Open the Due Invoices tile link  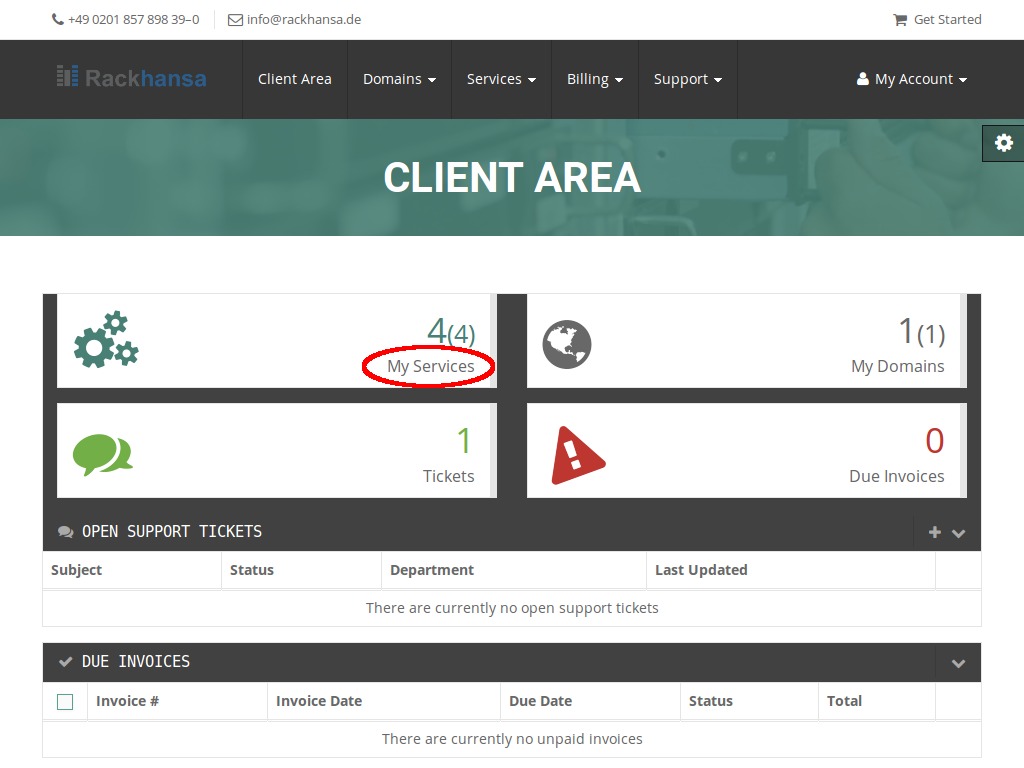tap(896, 476)
